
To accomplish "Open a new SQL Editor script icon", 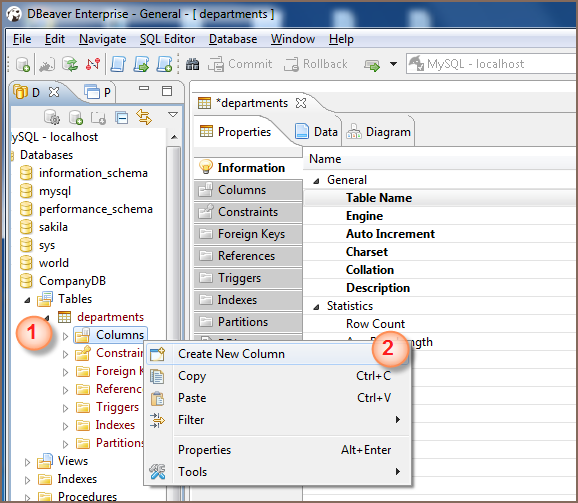I will click(x=164, y=64).
